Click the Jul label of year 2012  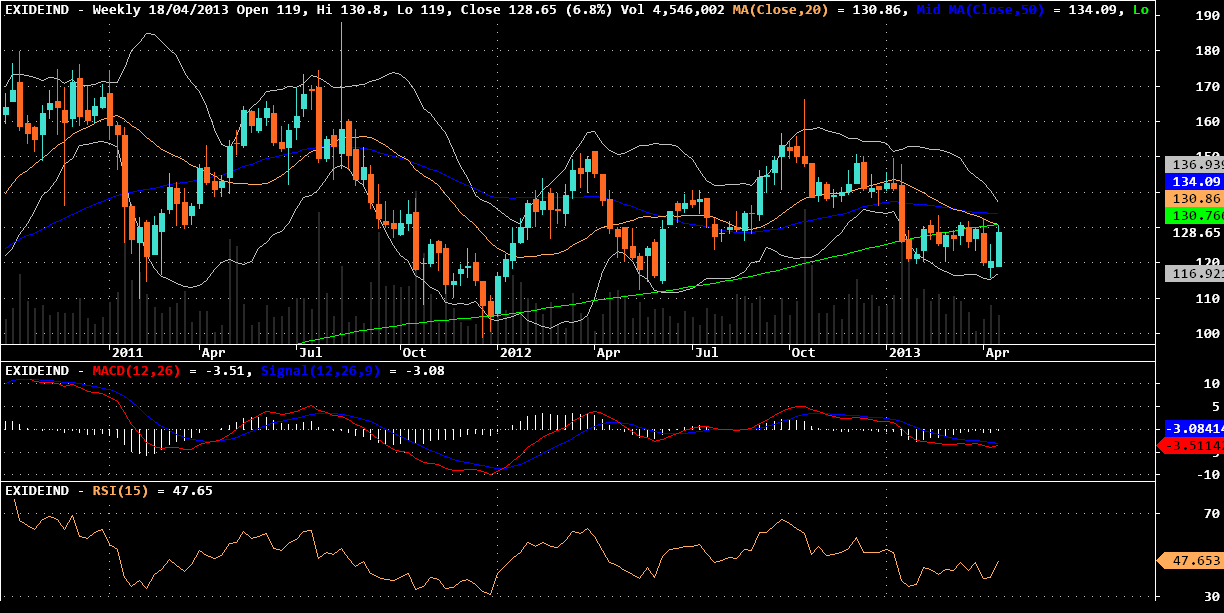(707, 353)
